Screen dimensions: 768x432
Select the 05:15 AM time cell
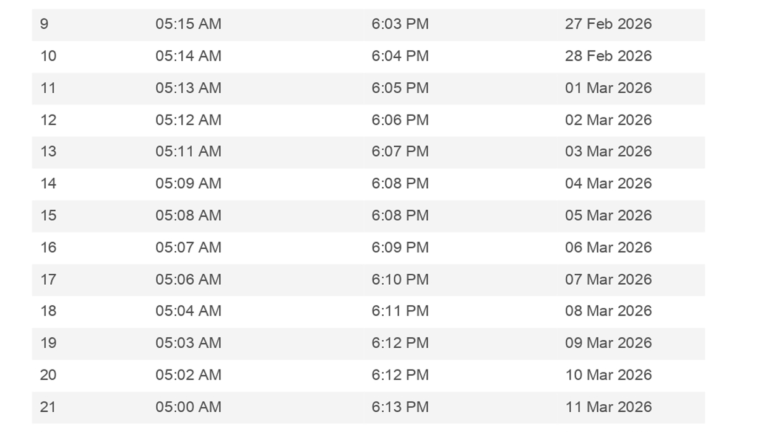(x=188, y=24)
